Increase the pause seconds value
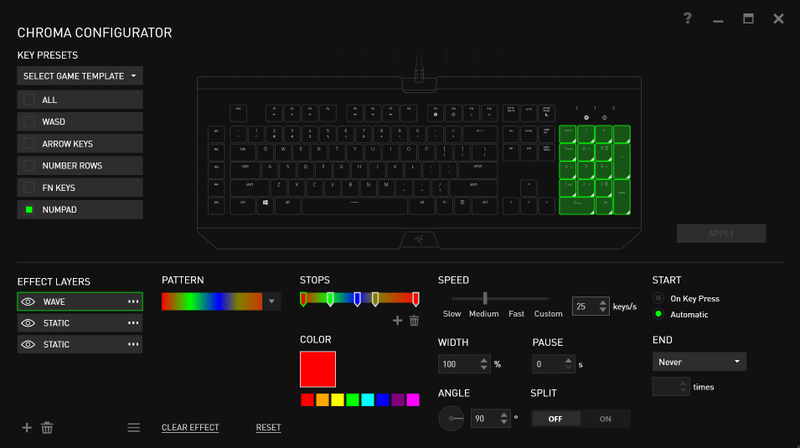This screenshot has width=800, height=448. click(568, 360)
